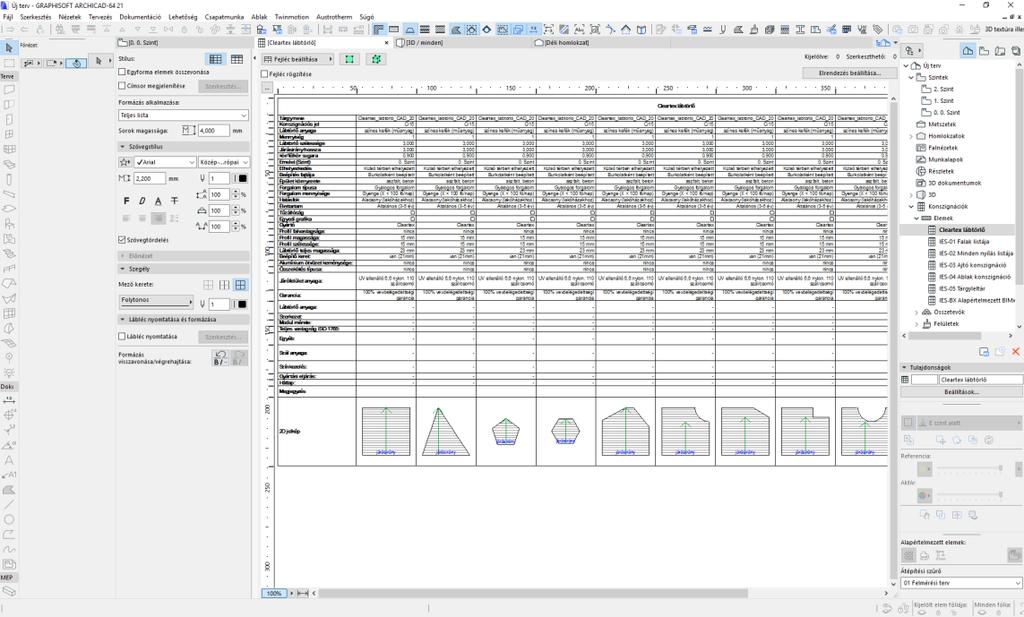Viewport: 1024px width, 617px height.
Task: Activate the bold text style button
Action: [126, 201]
